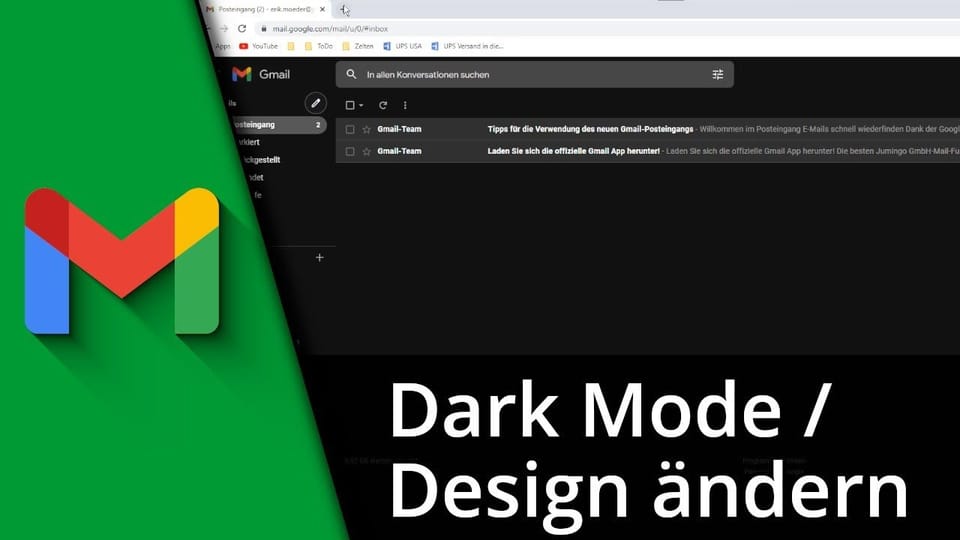Click the search magnifier icon
Viewport: 960px width, 540px height.
click(x=351, y=74)
